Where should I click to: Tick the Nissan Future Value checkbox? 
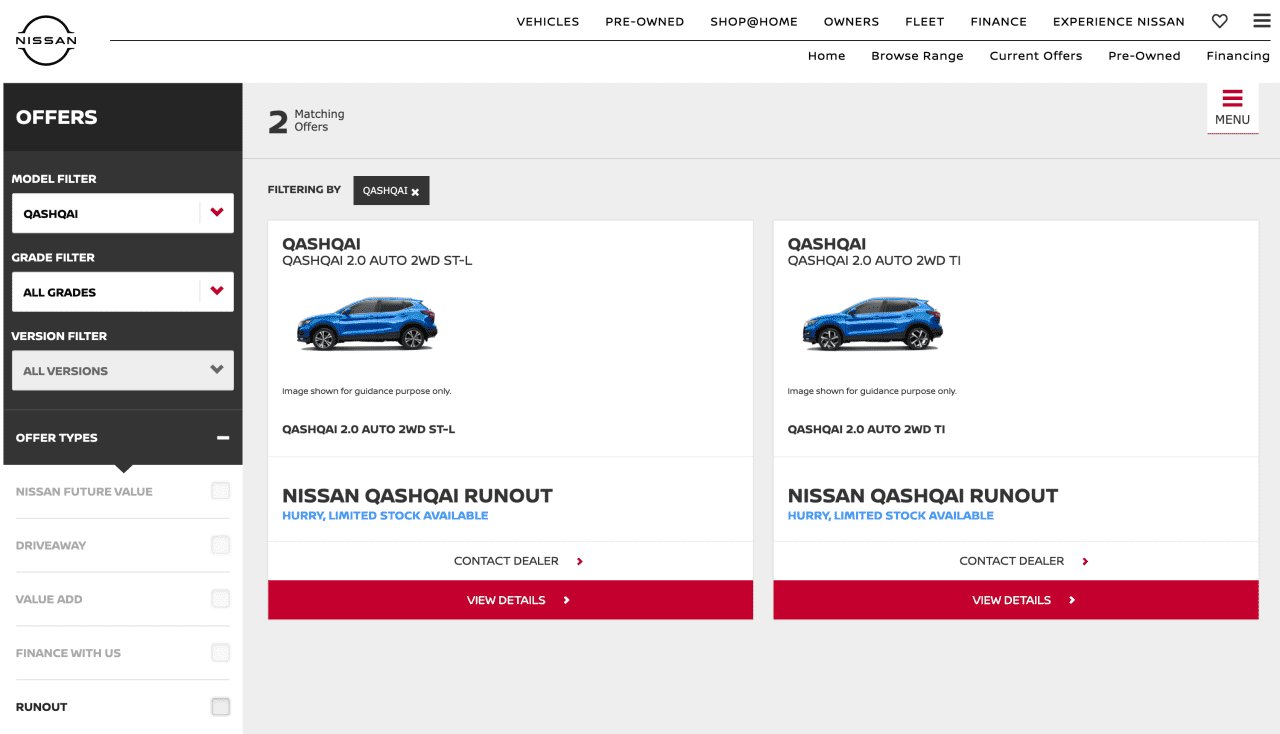coord(221,491)
